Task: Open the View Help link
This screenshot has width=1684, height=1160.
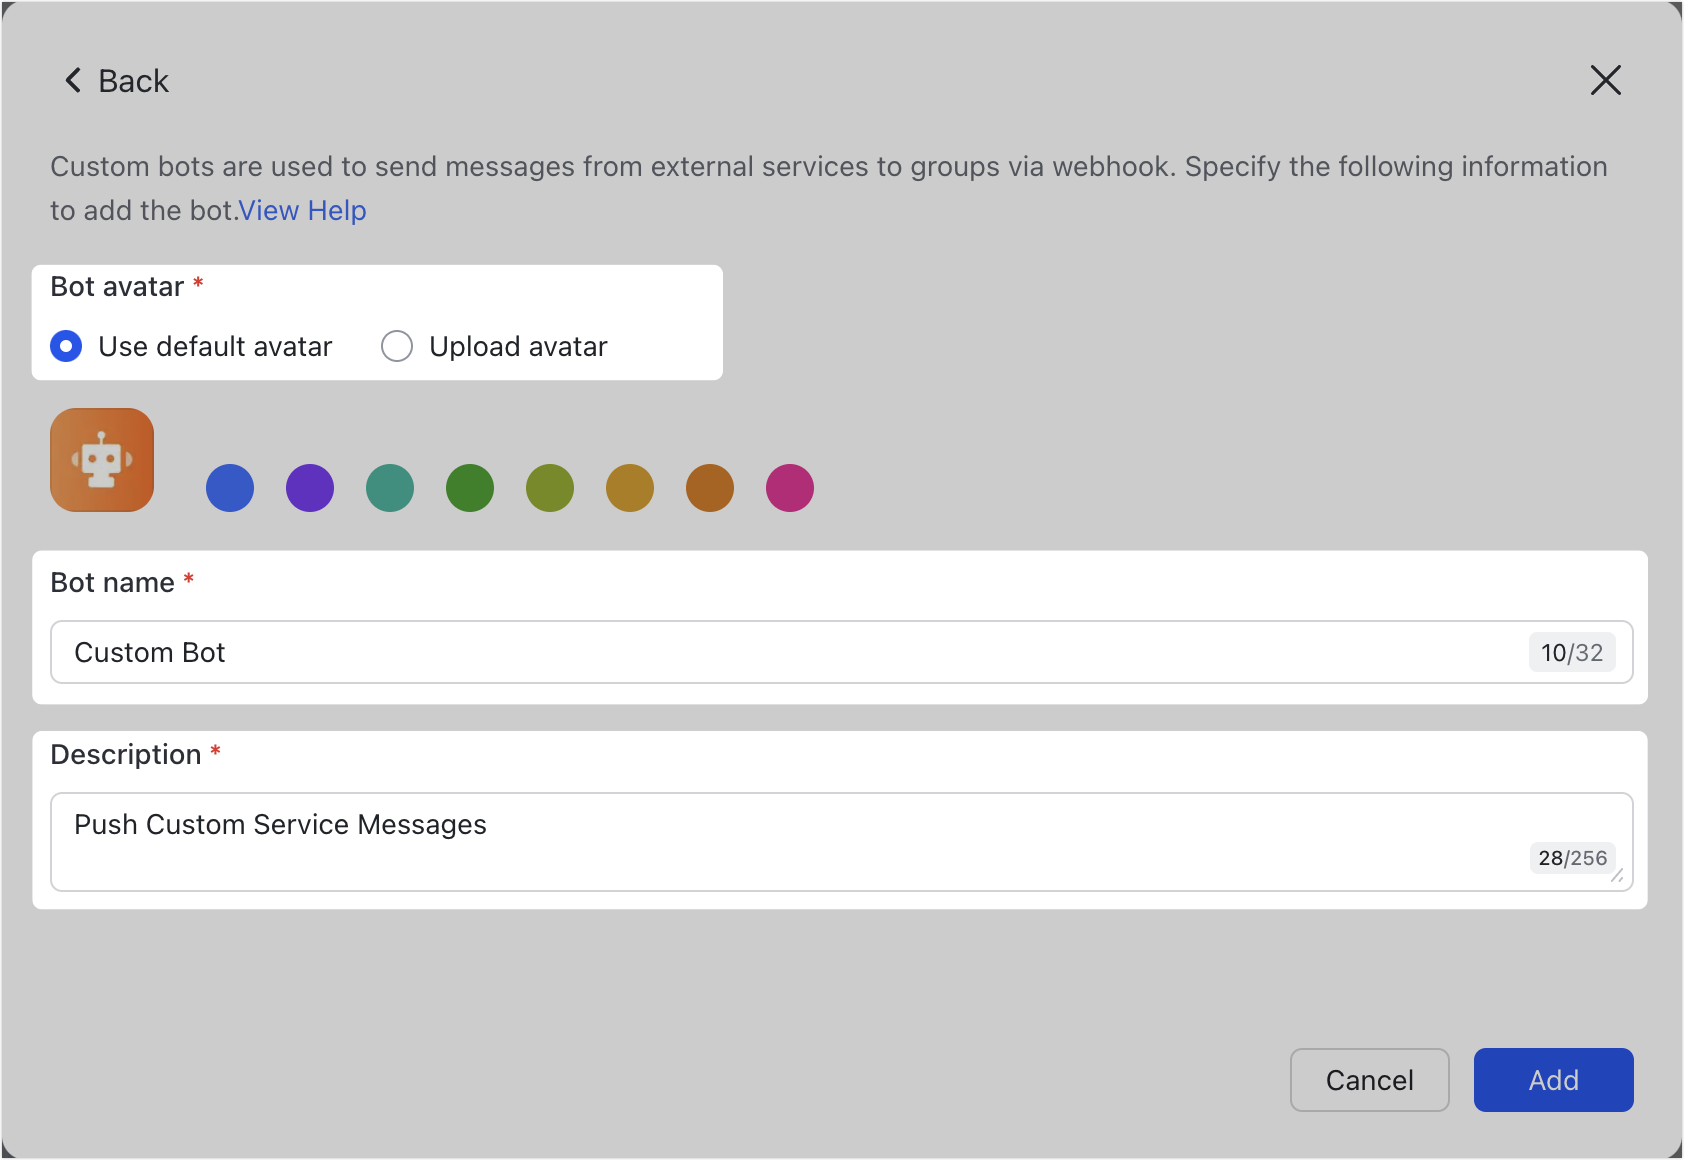Action: (302, 210)
